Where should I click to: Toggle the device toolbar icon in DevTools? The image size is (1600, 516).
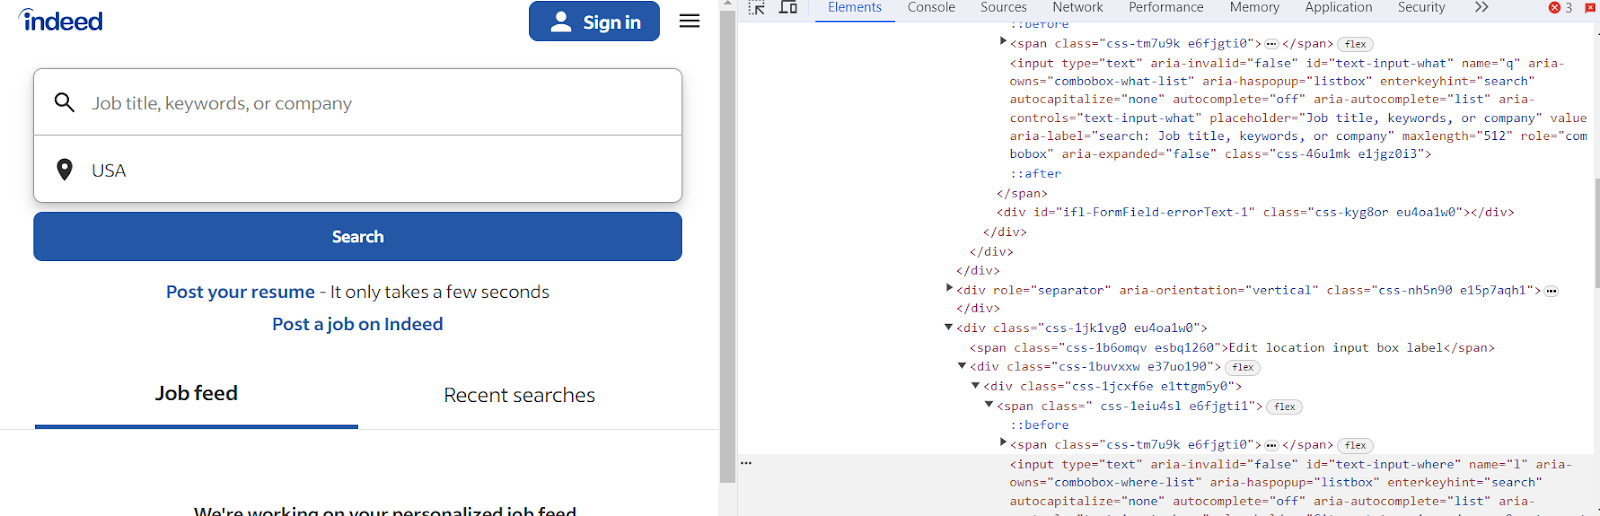pos(788,8)
